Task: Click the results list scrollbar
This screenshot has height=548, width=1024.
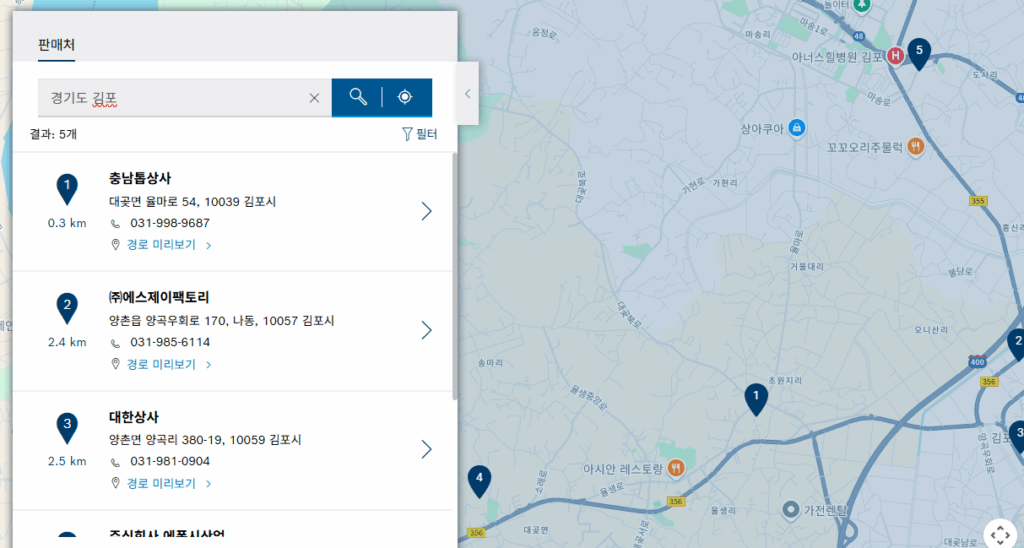Action: [455, 276]
